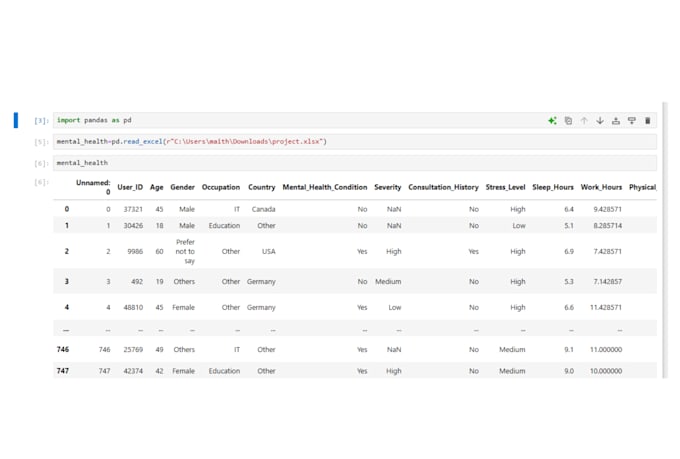Viewport: 680px width, 459px height.
Task: Move the selected cell up
Action: click(x=584, y=121)
